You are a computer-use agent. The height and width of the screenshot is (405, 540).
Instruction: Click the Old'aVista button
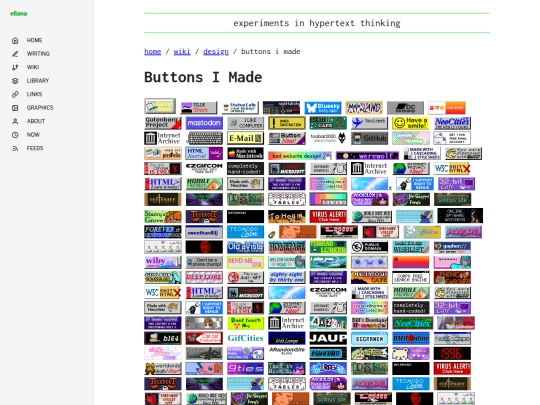[x=246, y=247]
